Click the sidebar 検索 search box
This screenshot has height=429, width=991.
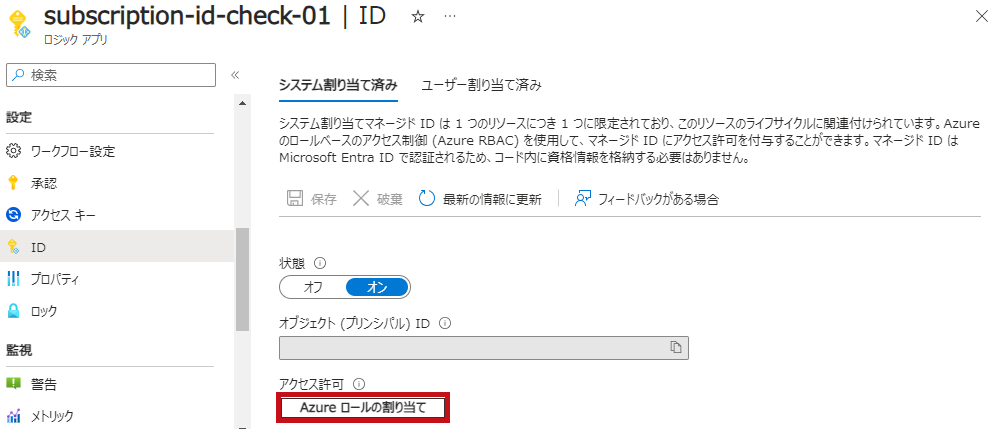tap(110, 75)
